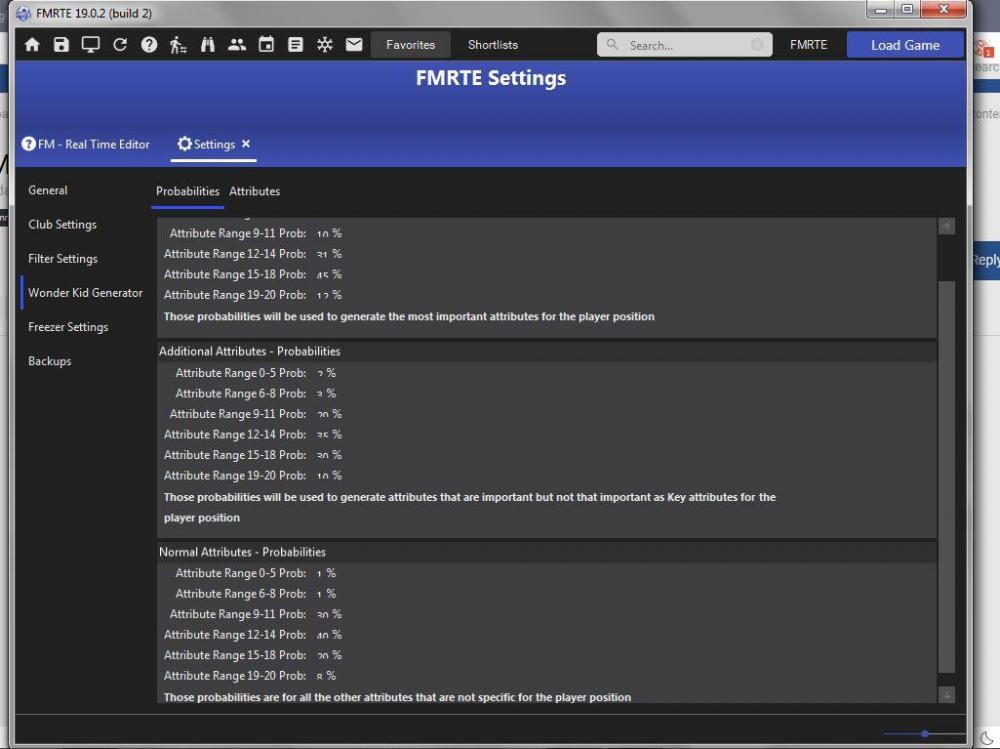The image size is (1000, 749).
Task: Focus the Search input field
Action: tap(684, 45)
